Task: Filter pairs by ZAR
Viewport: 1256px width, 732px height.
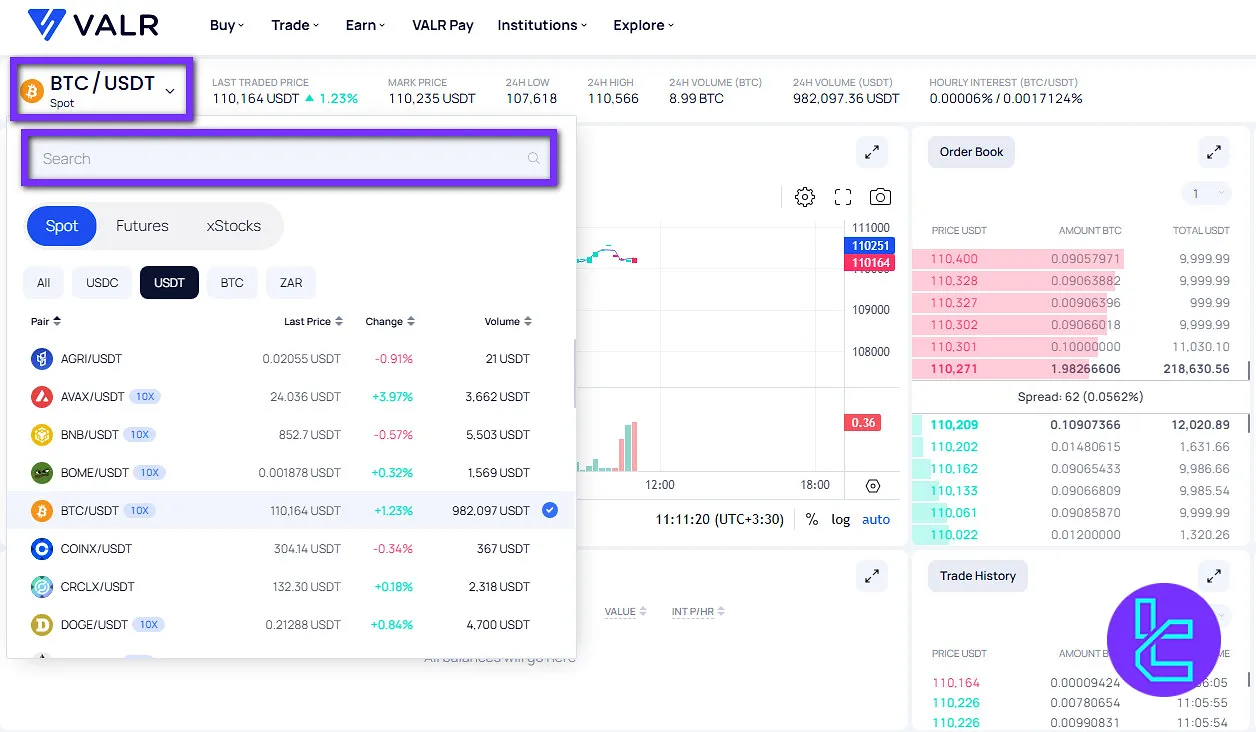Action: coord(291,283)
